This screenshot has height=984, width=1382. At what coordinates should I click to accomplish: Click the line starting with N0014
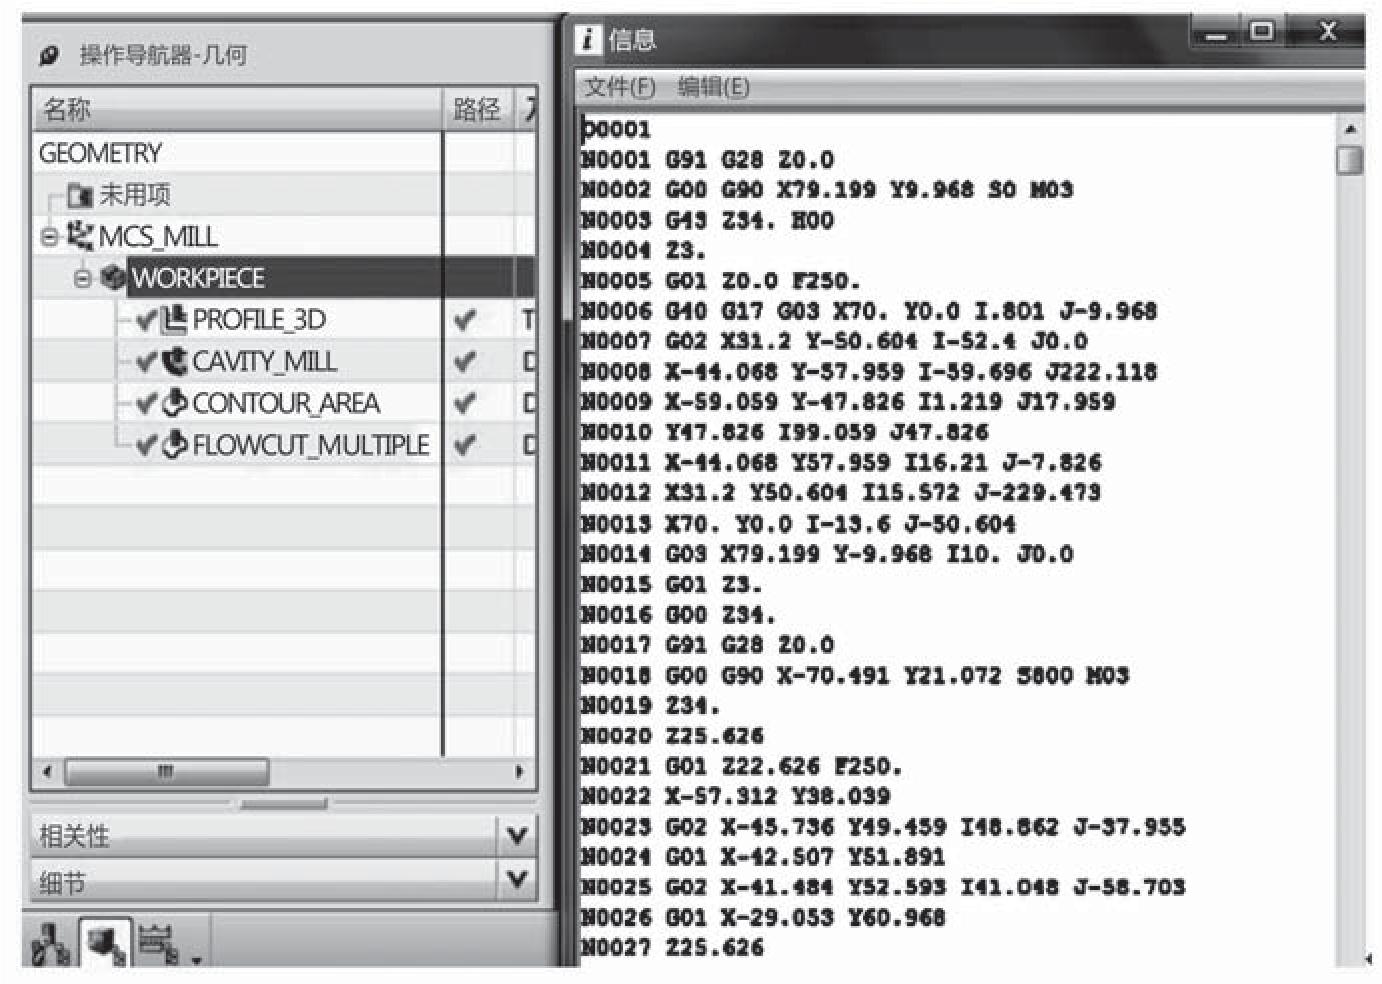point(828,554)
